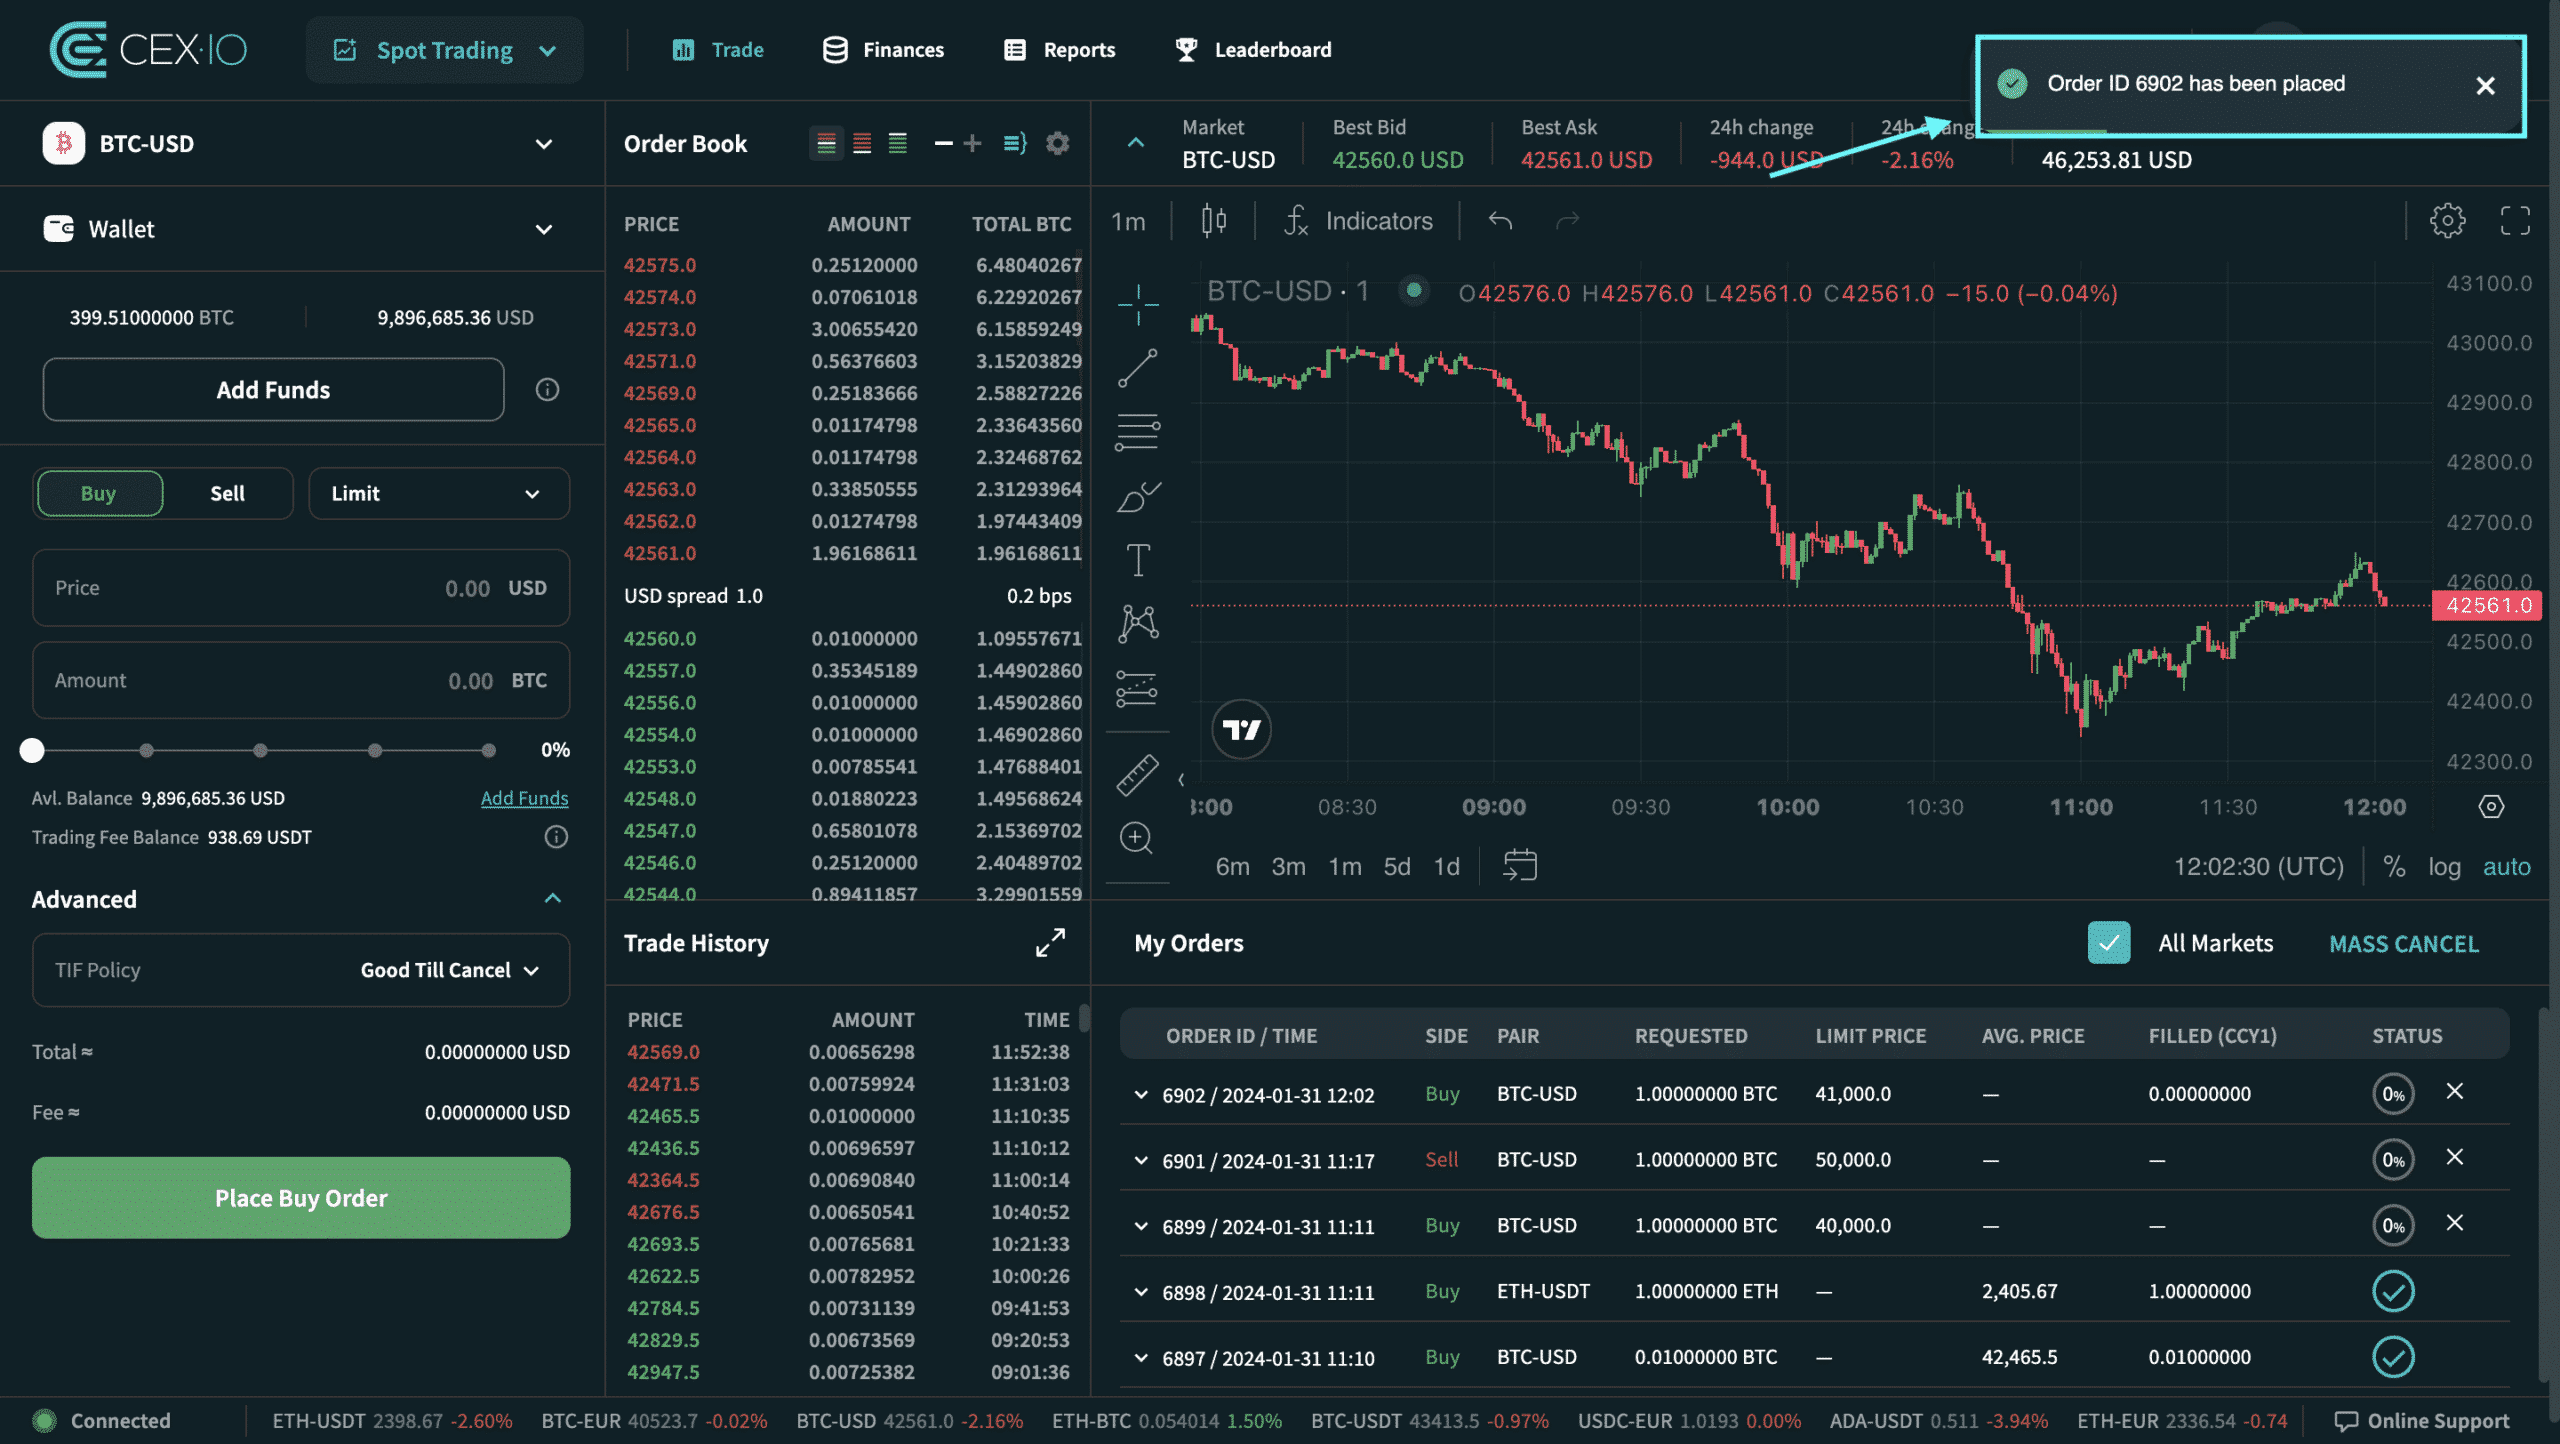Image resolution: width=2560 pixels, height=1444 pixels.
Task: Undo the last chart action
Action: point(1500,220)
